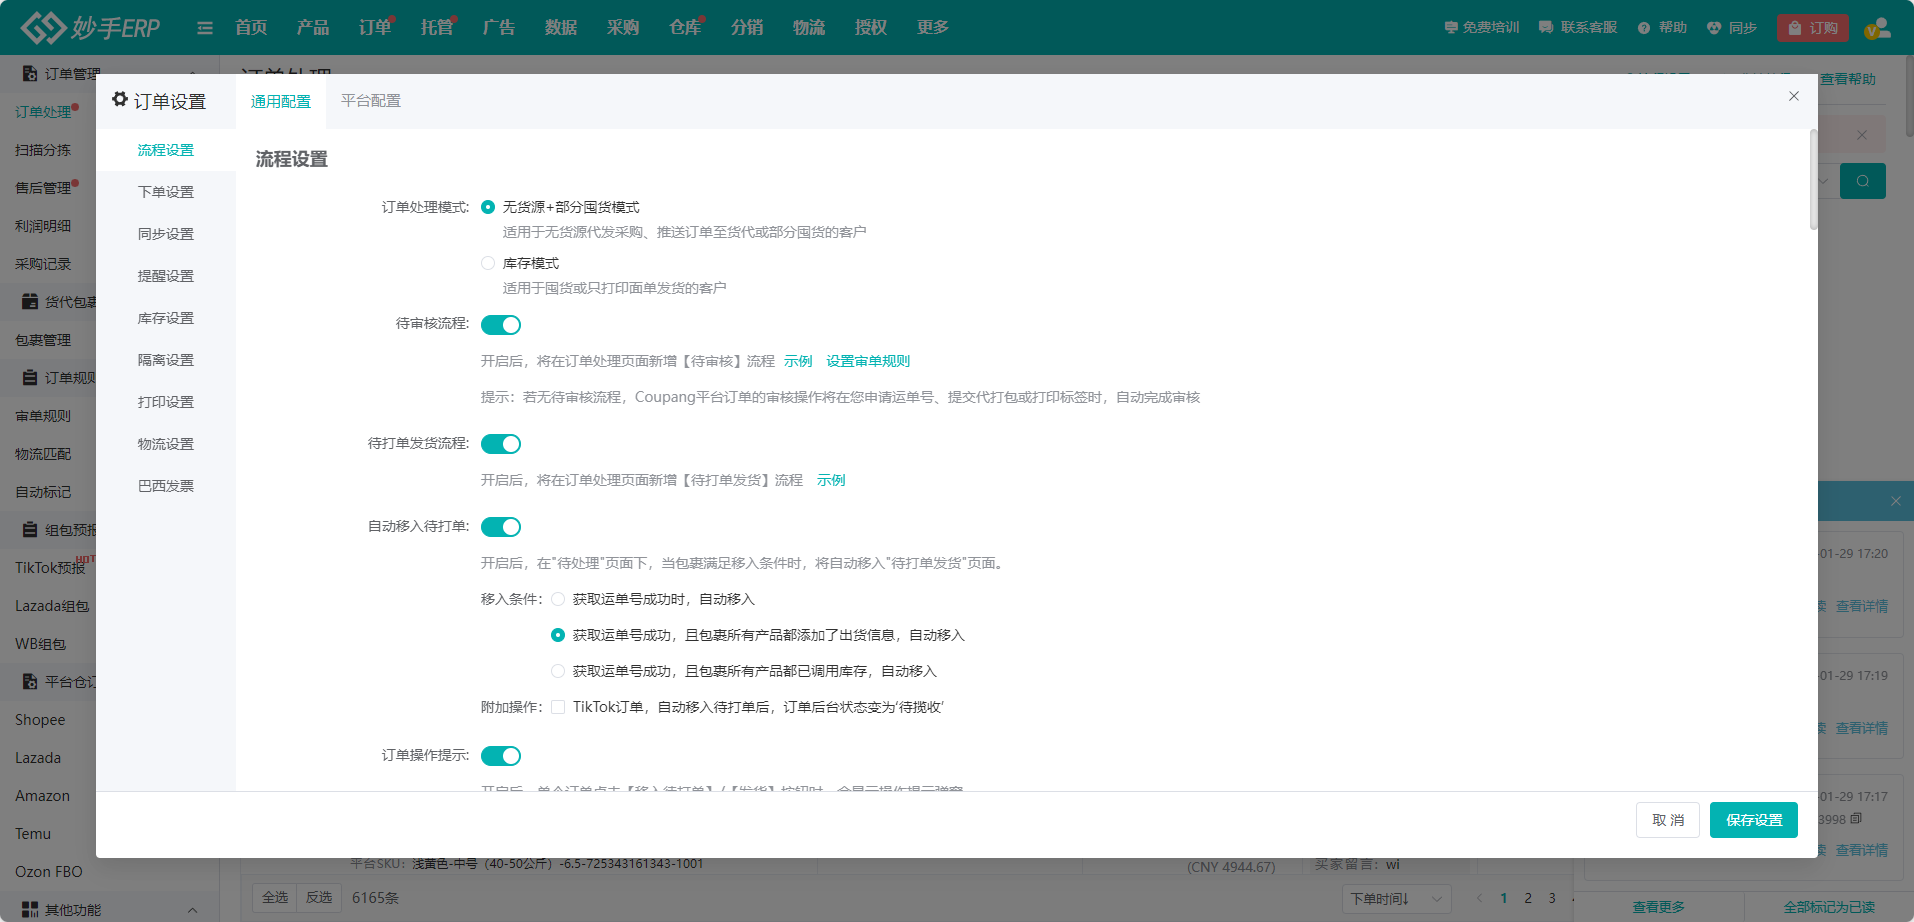Click the red 订购 button
The height and width of the screenshot is (922, 1914).
[x=1813, y=28]
